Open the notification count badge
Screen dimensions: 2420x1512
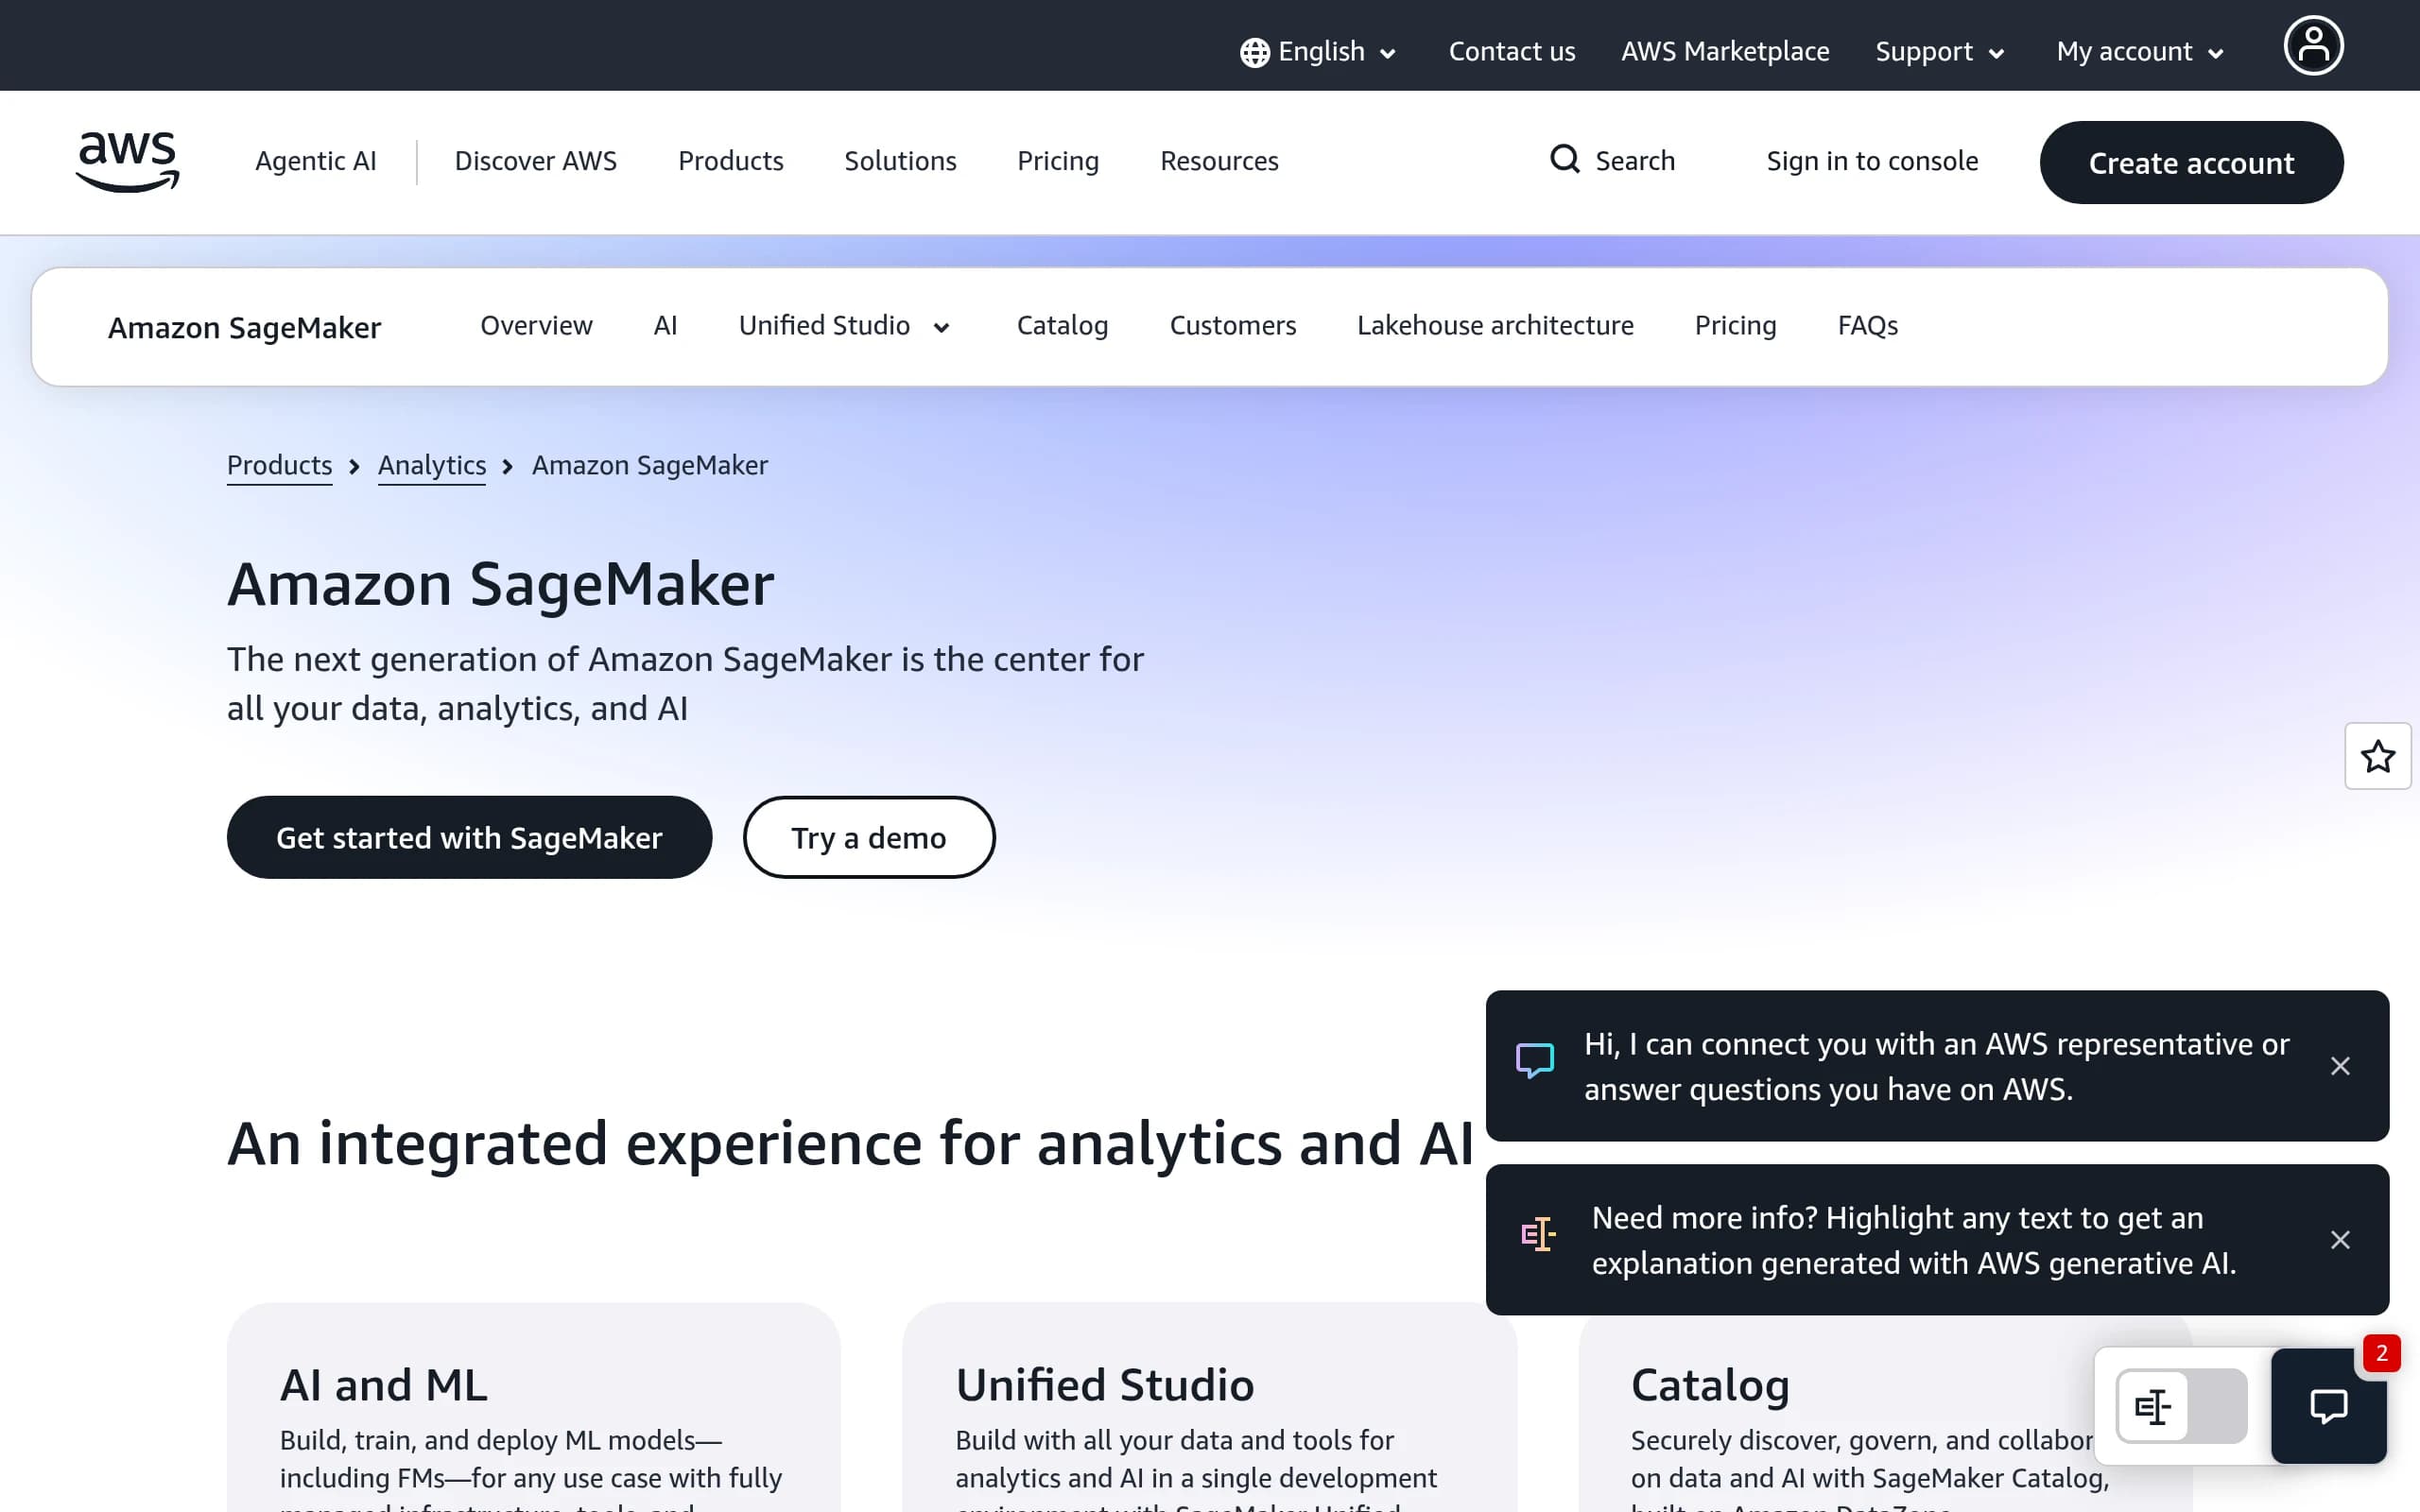(2381, 1353)
